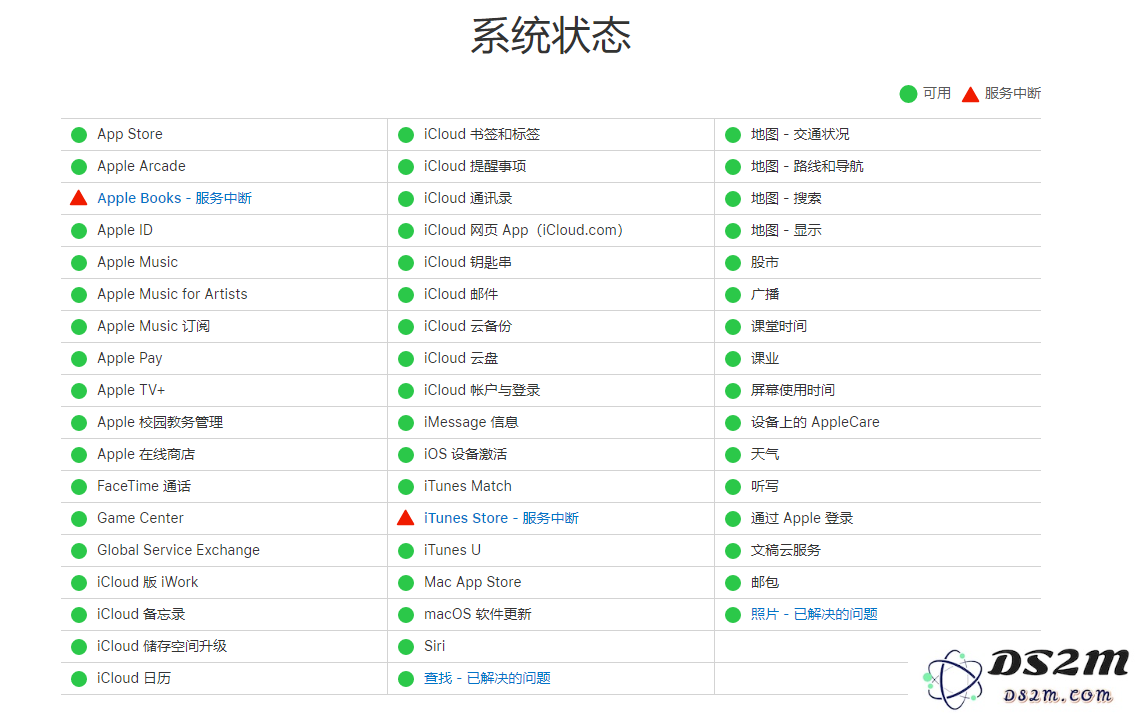
Task: Select the 课堂时间 row text
Action: [x=779, y=326]
